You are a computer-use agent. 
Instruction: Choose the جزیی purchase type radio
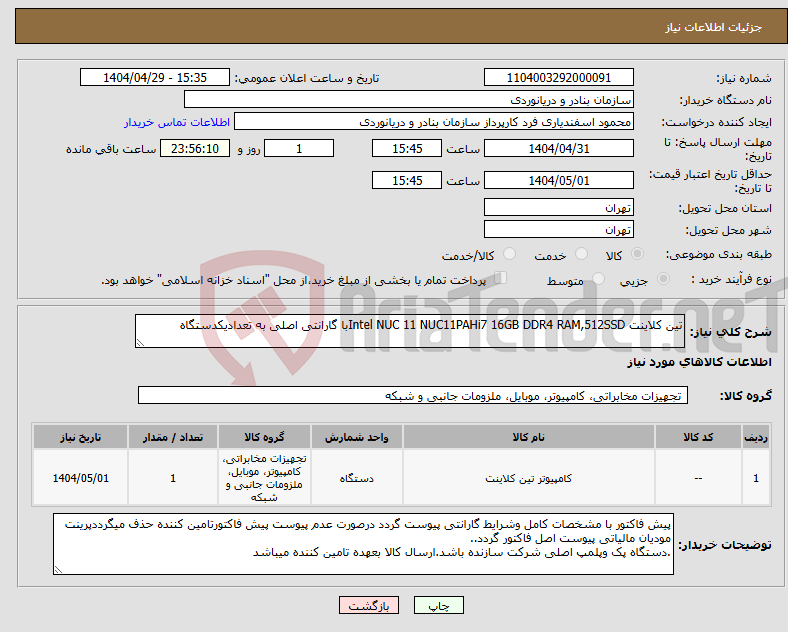(x=663, y=279)
